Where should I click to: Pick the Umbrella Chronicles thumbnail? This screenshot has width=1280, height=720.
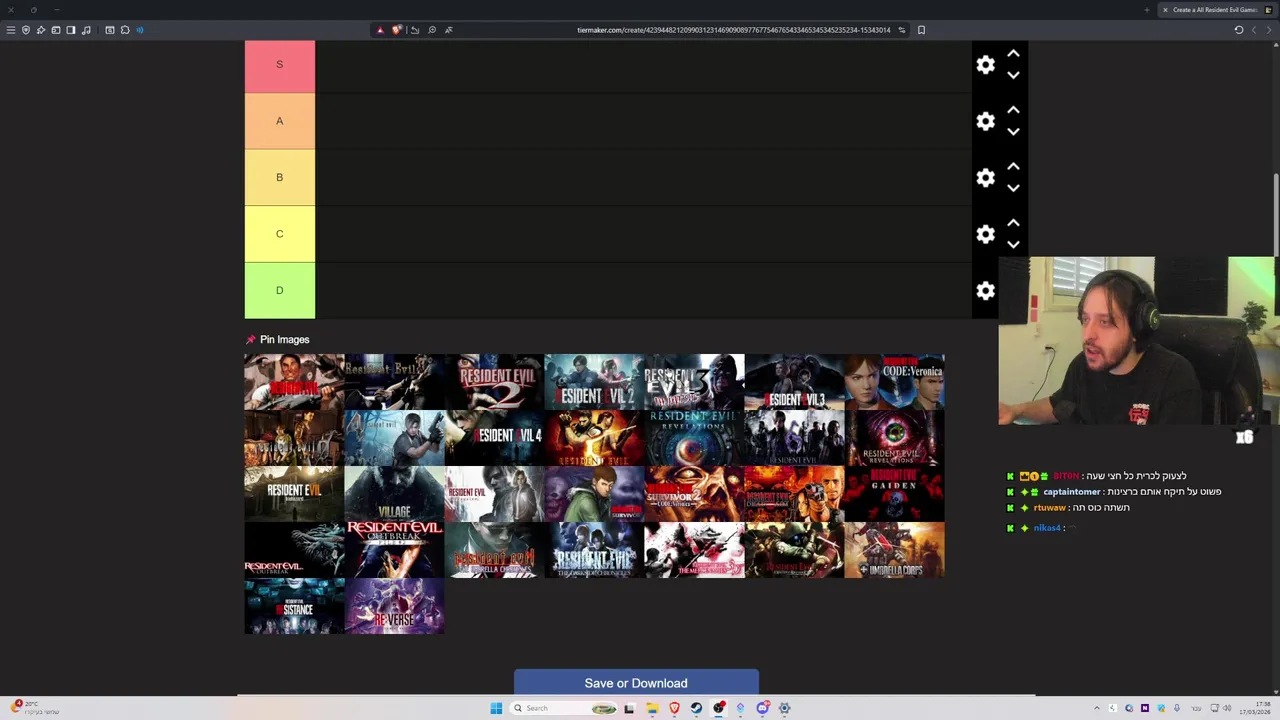coord(494,550)
